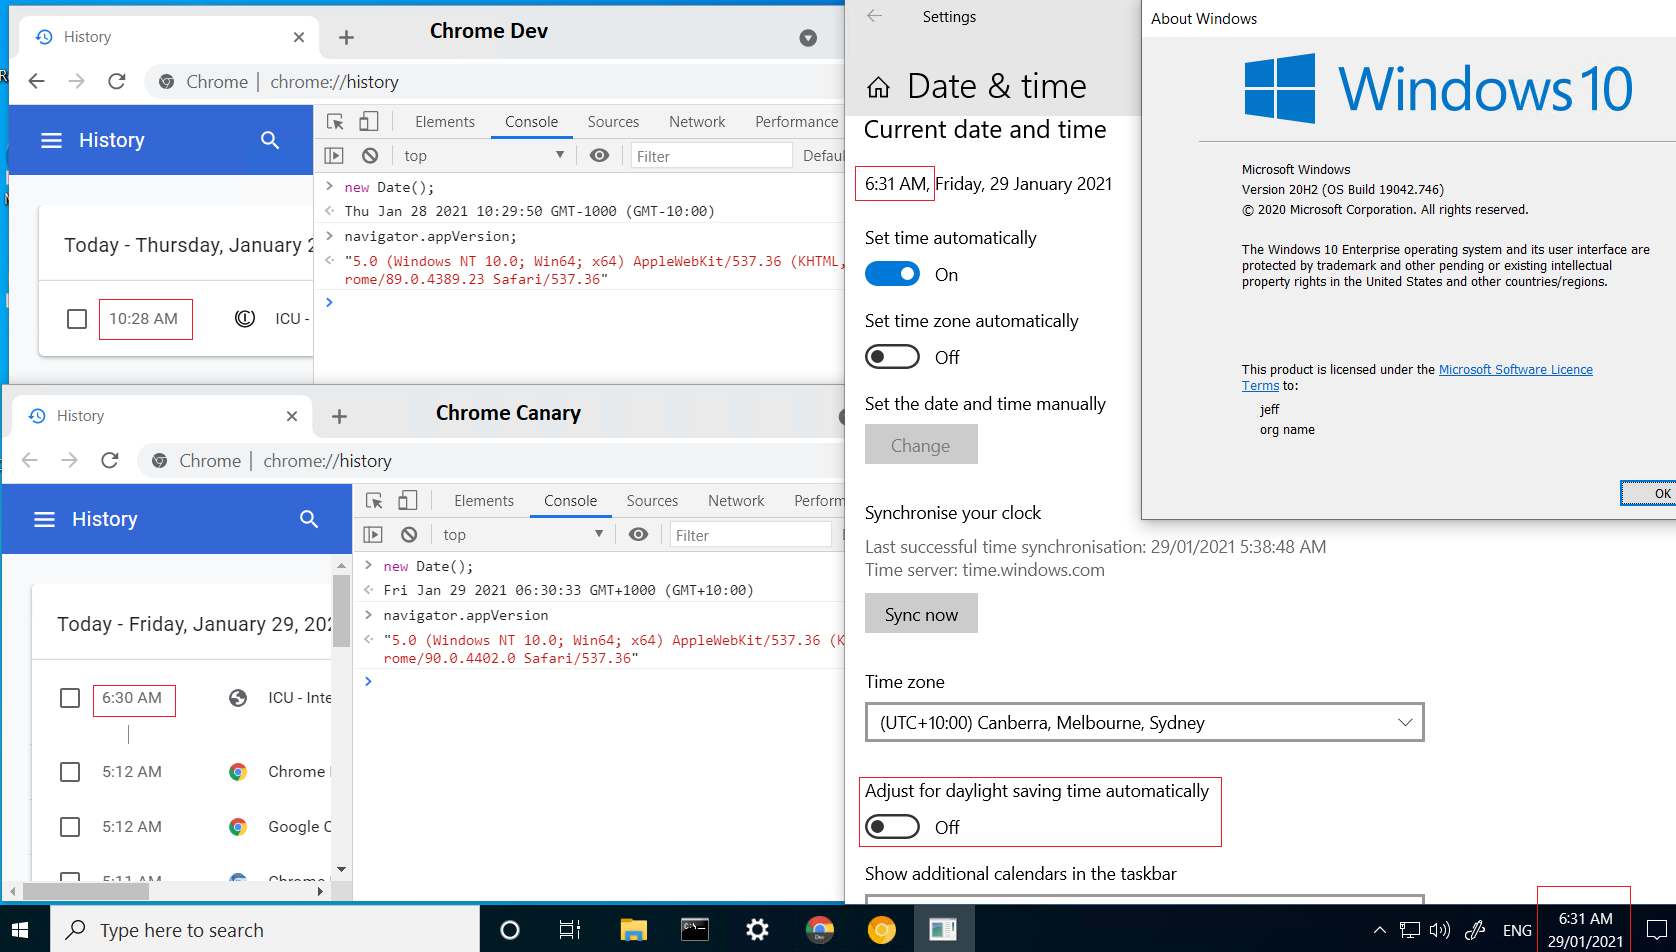
Task: Switch to the Network tab in Chrome Dev DevTools
Action: point(697,122)
